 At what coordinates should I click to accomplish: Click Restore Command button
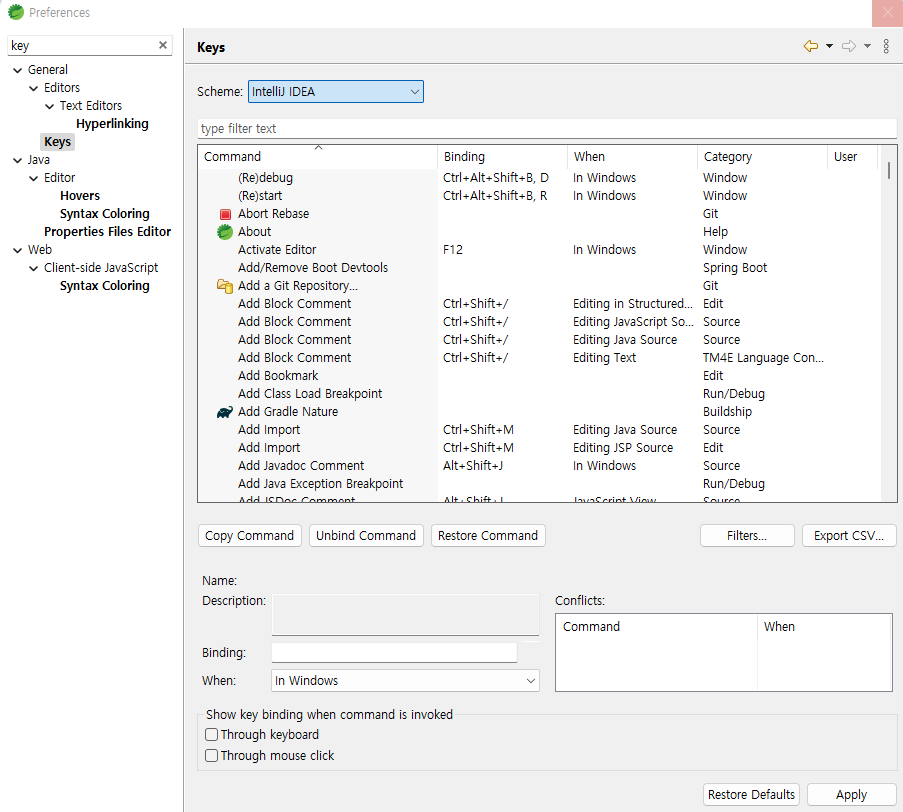pyautogui.click(x=488, y=536)
